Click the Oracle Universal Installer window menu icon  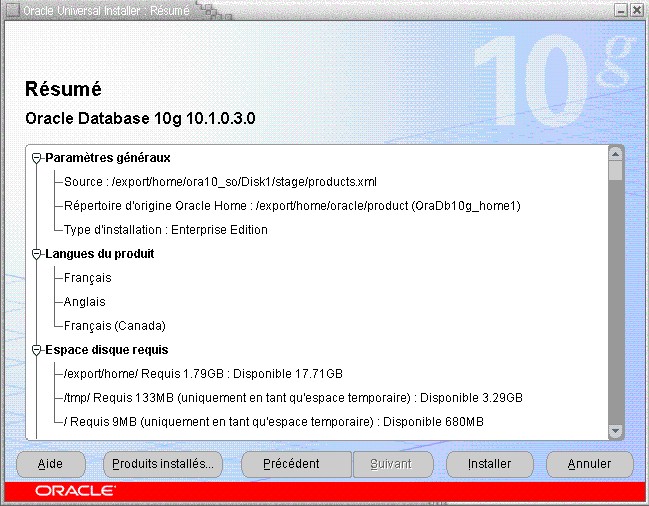pos(11,9)
